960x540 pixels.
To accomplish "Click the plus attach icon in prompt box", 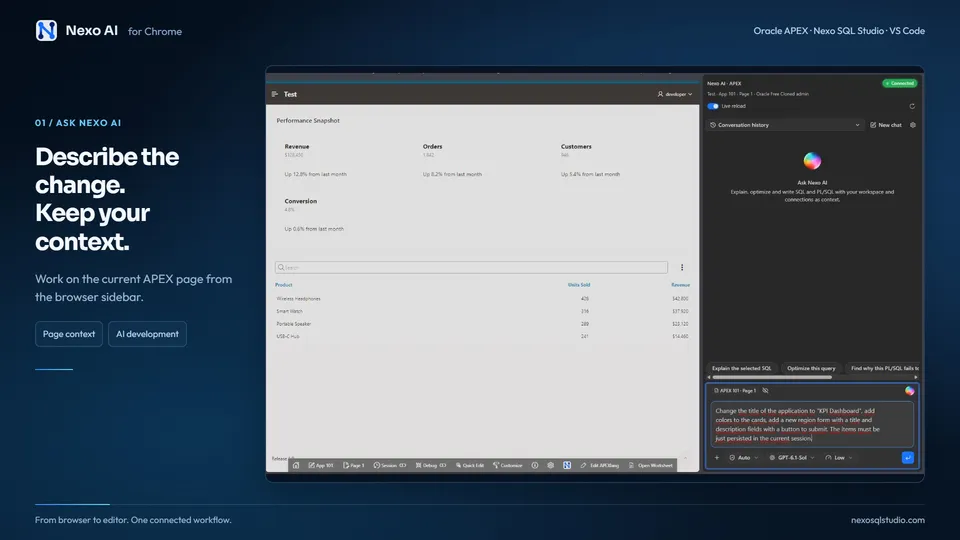I will tap(717, 457).
